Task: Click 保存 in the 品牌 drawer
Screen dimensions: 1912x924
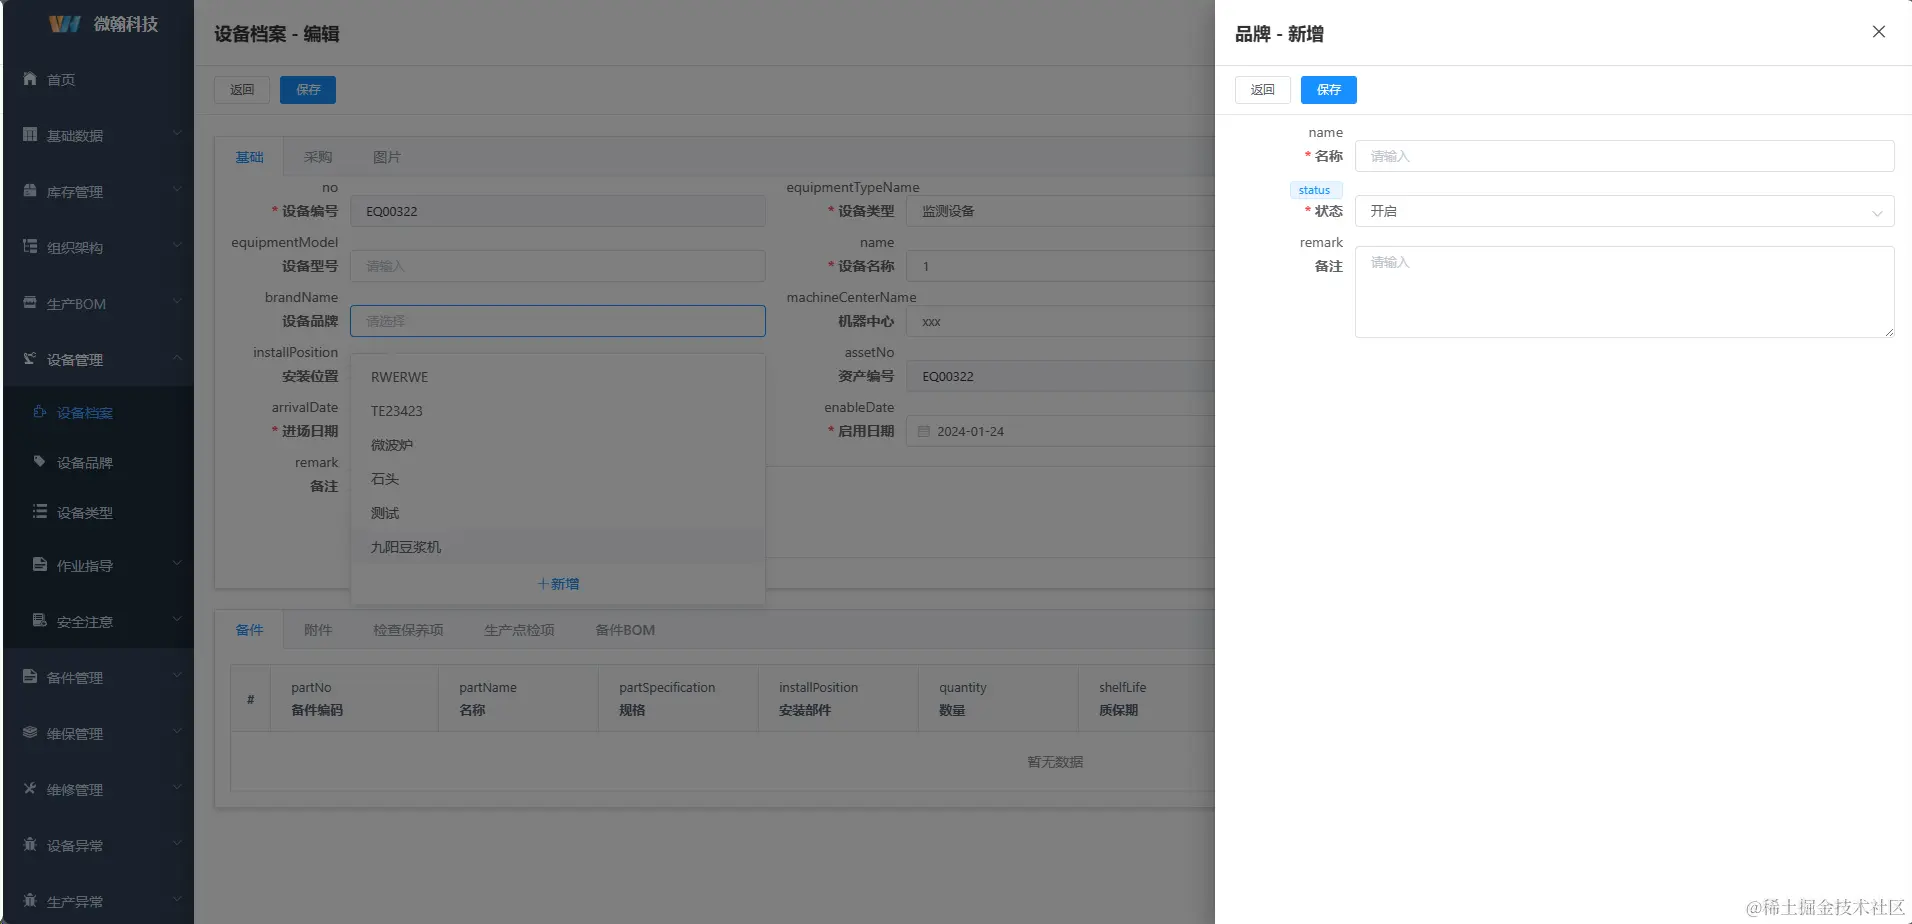Action: click(1329, 90)
